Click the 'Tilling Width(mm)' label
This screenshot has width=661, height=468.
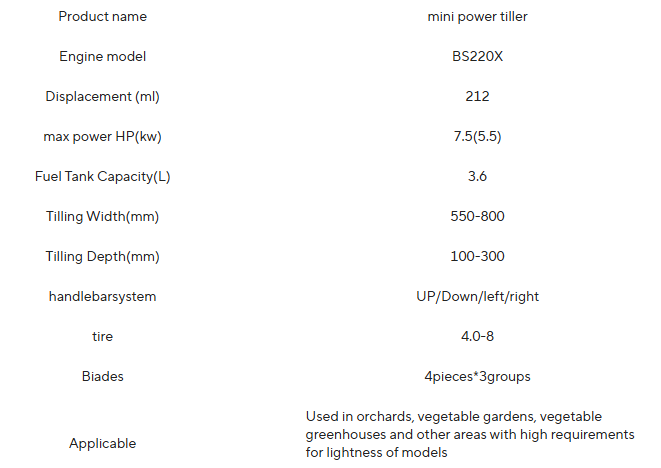(102, 217)
